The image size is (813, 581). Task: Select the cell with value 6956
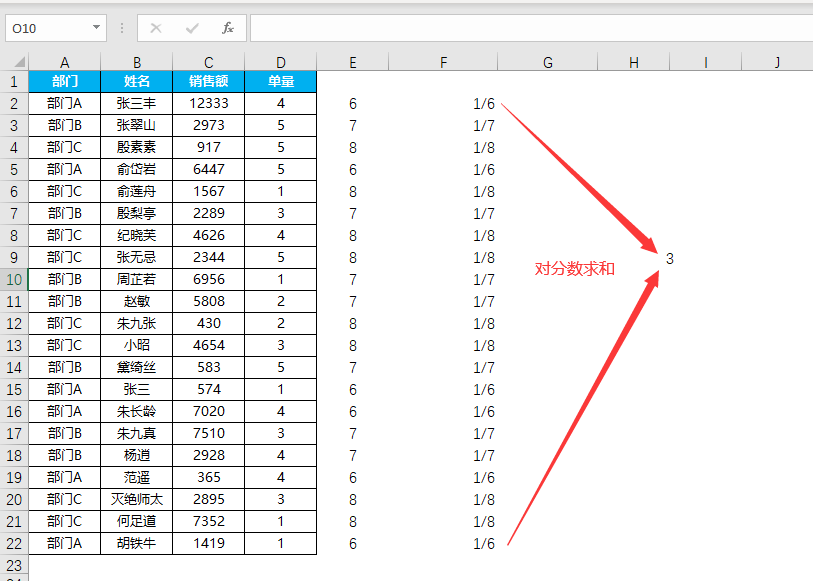208,279
